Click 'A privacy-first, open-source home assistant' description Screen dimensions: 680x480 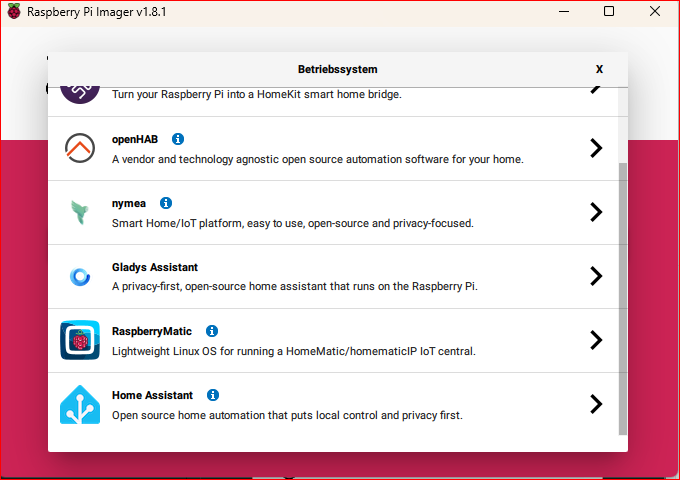pyautogui.click(x=295, y=286)
